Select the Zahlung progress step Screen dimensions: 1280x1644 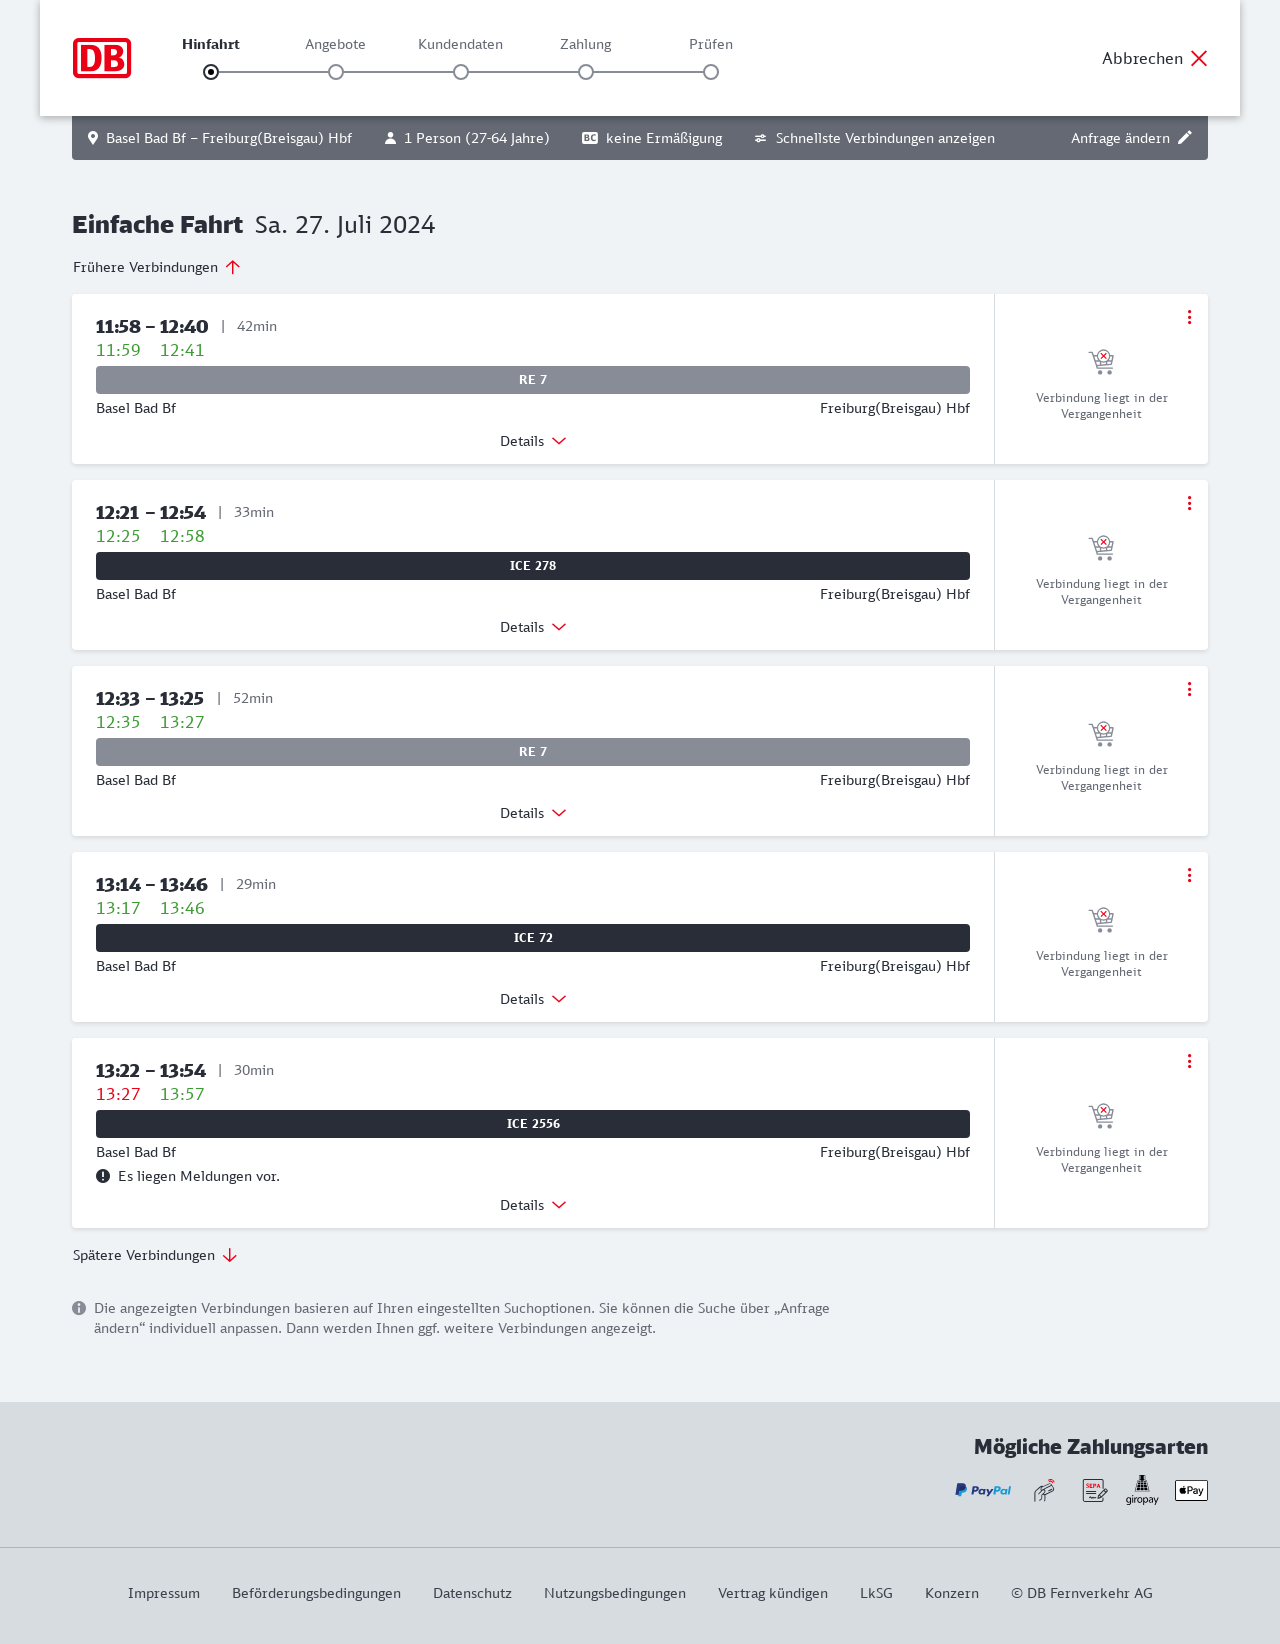tap(586, 72)
